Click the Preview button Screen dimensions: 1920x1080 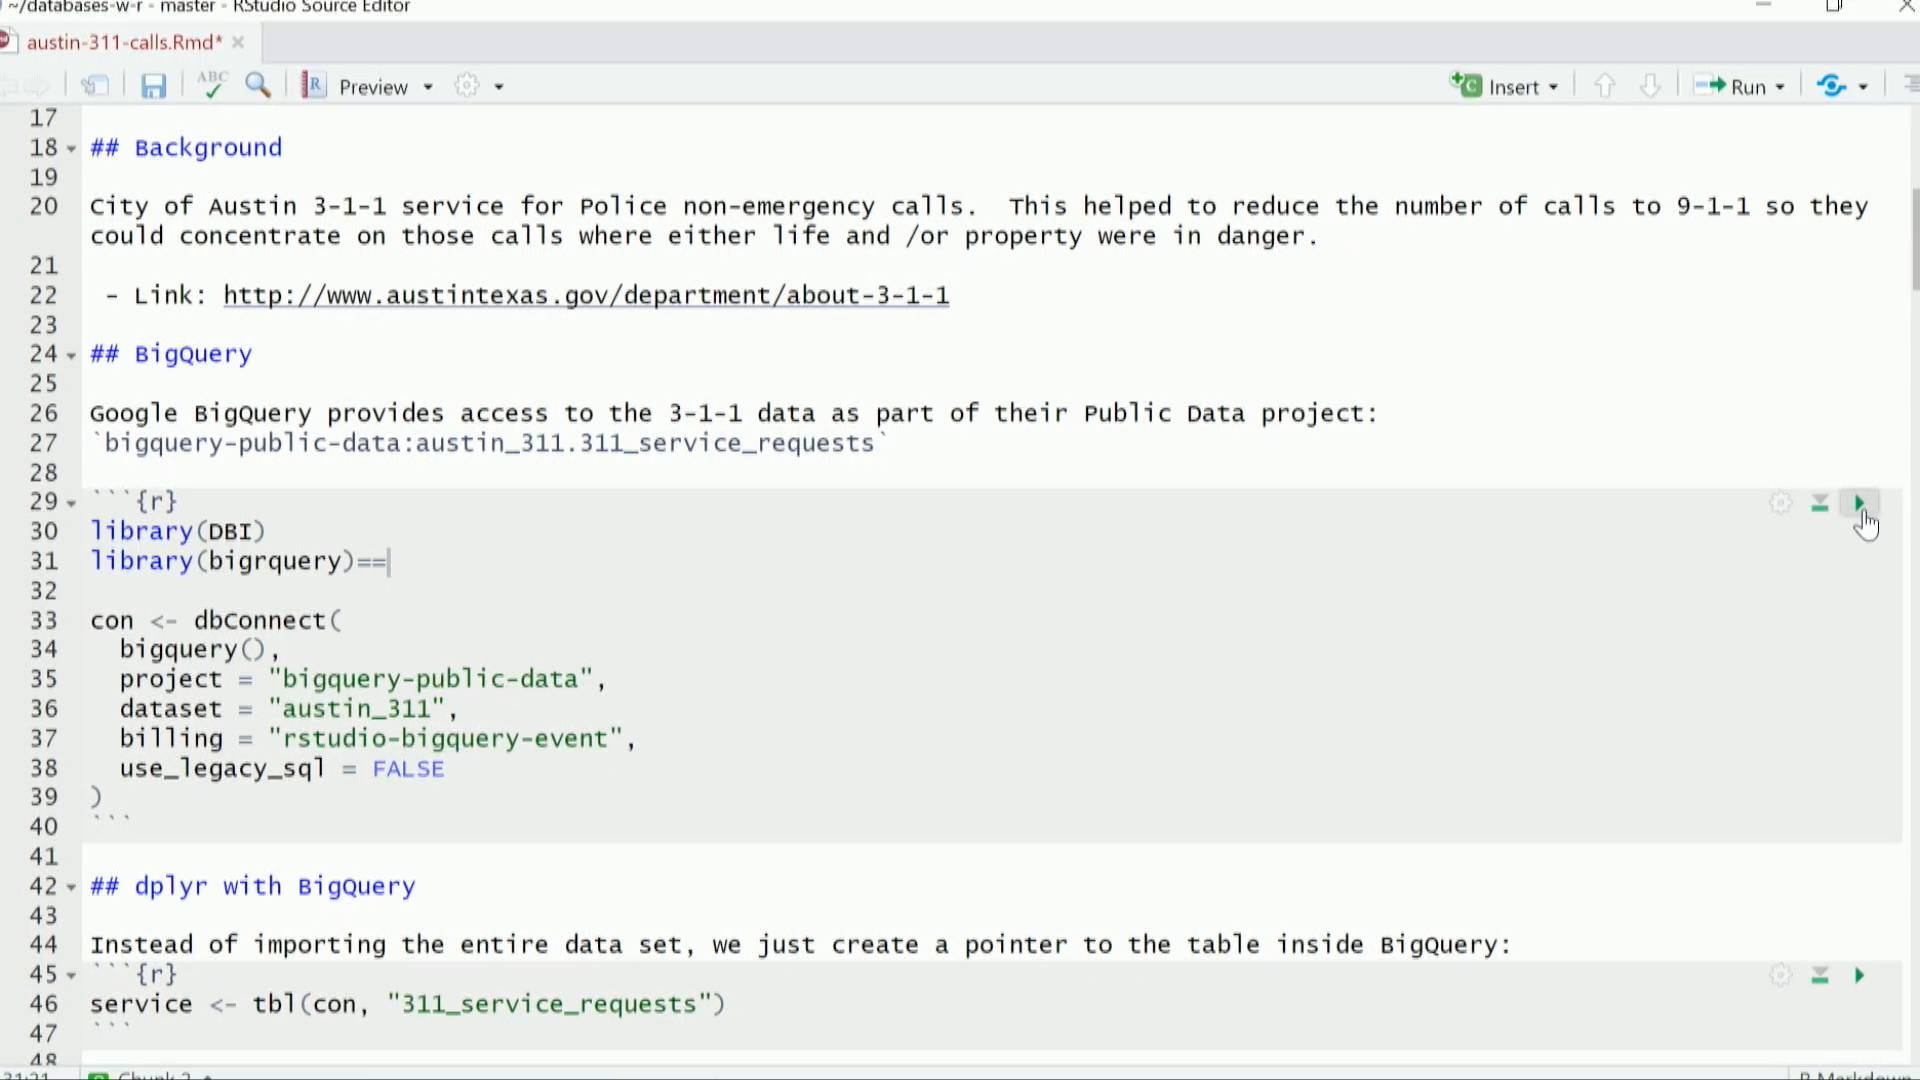click(x=372, y=87)
